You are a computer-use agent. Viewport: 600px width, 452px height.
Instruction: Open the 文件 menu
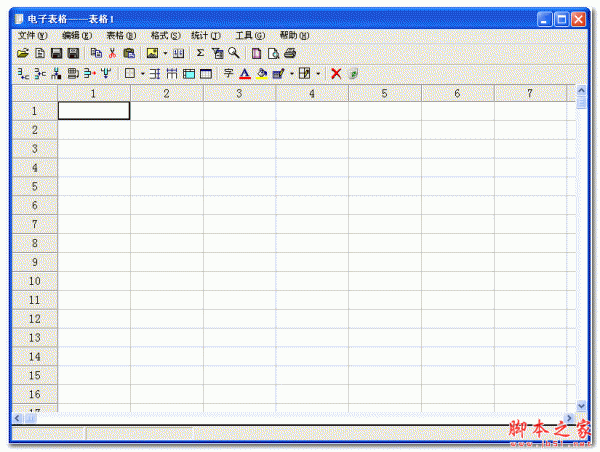(x=33, y=36)
